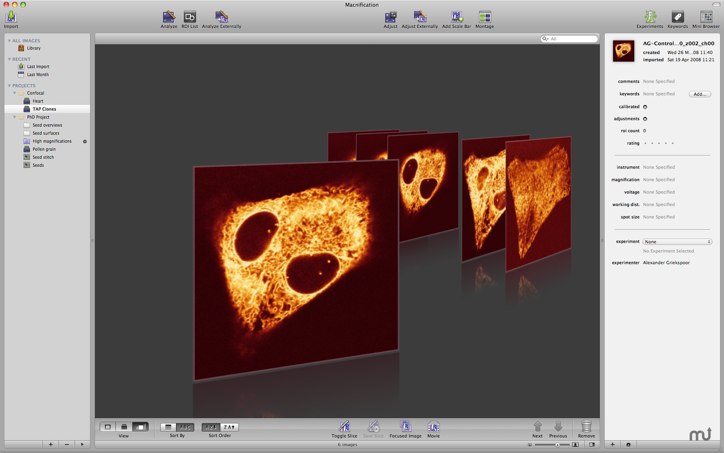The image size is (724, 453).
Task: Click the search field in the browser
Action: point(571,38)
